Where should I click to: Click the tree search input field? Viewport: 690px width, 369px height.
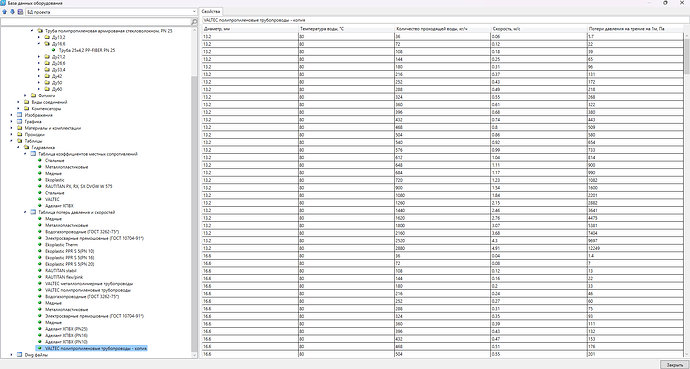coord(95,22)
